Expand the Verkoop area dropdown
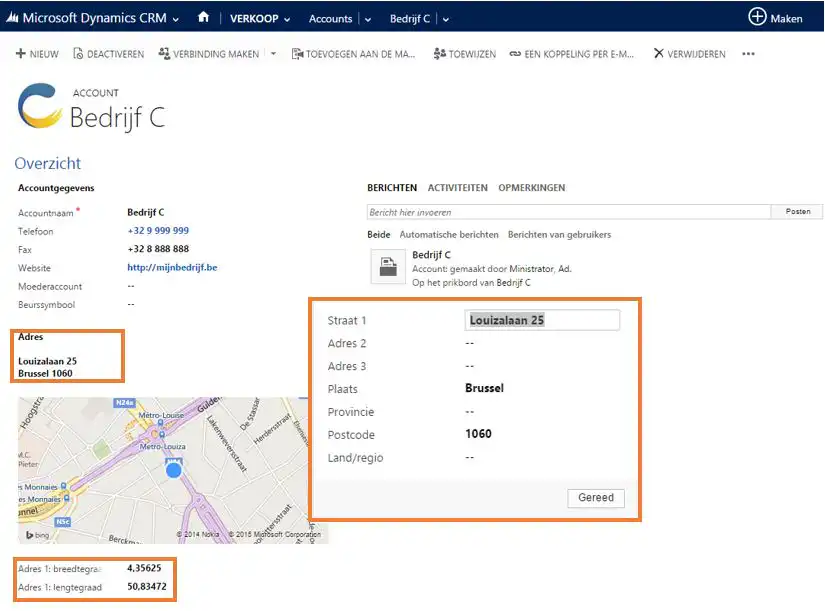The width and height of the screenshot is (825, 611). click(287, 19)
